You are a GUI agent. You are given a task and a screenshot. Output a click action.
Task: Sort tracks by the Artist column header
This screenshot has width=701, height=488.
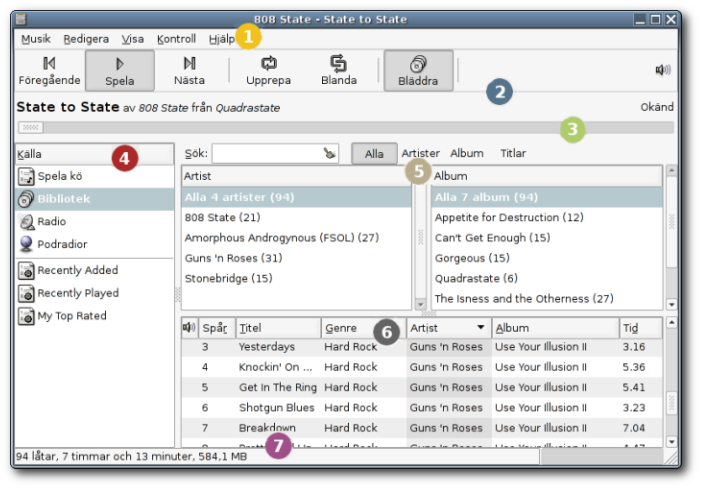448,328
